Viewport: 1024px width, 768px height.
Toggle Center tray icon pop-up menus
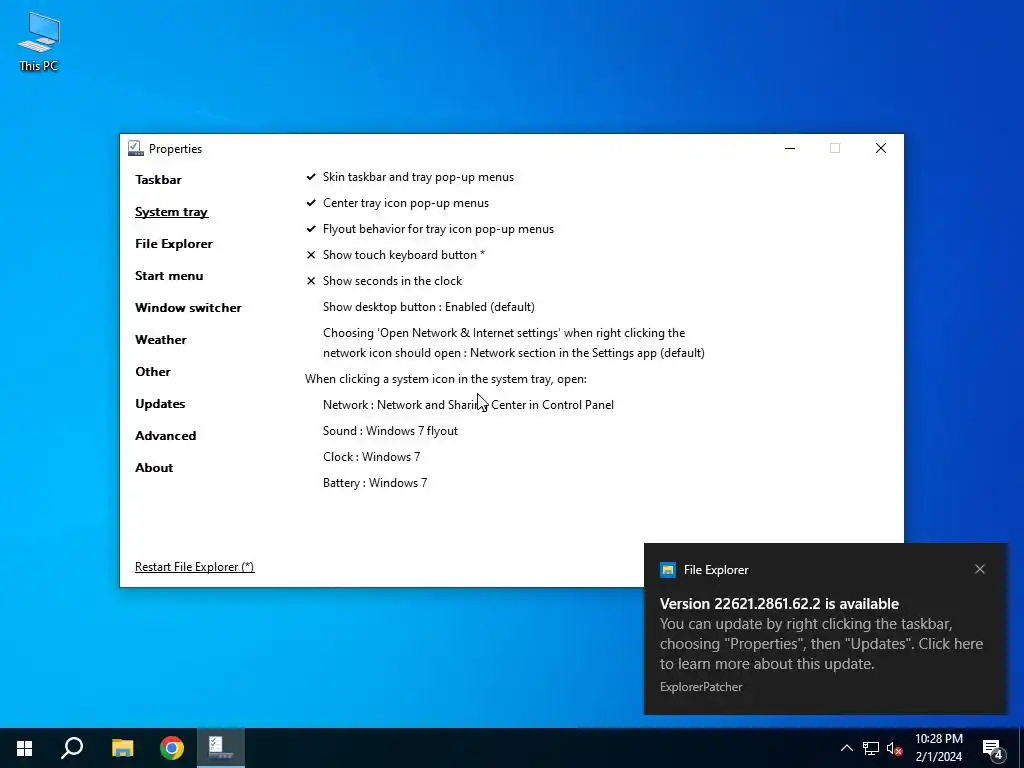397,203
